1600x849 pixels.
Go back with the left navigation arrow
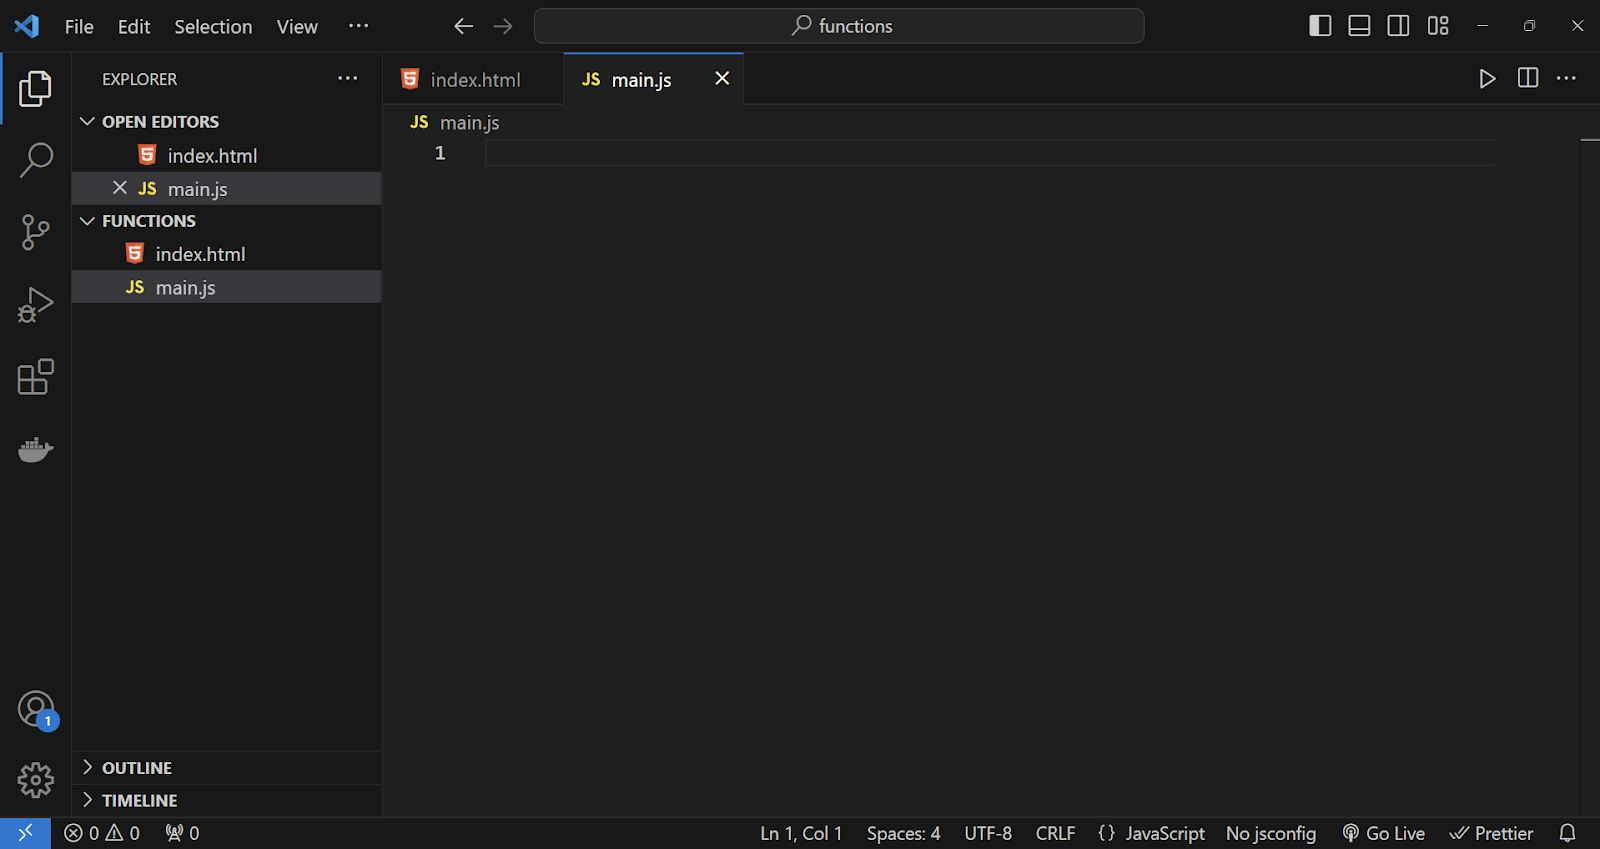click(463, 26)
